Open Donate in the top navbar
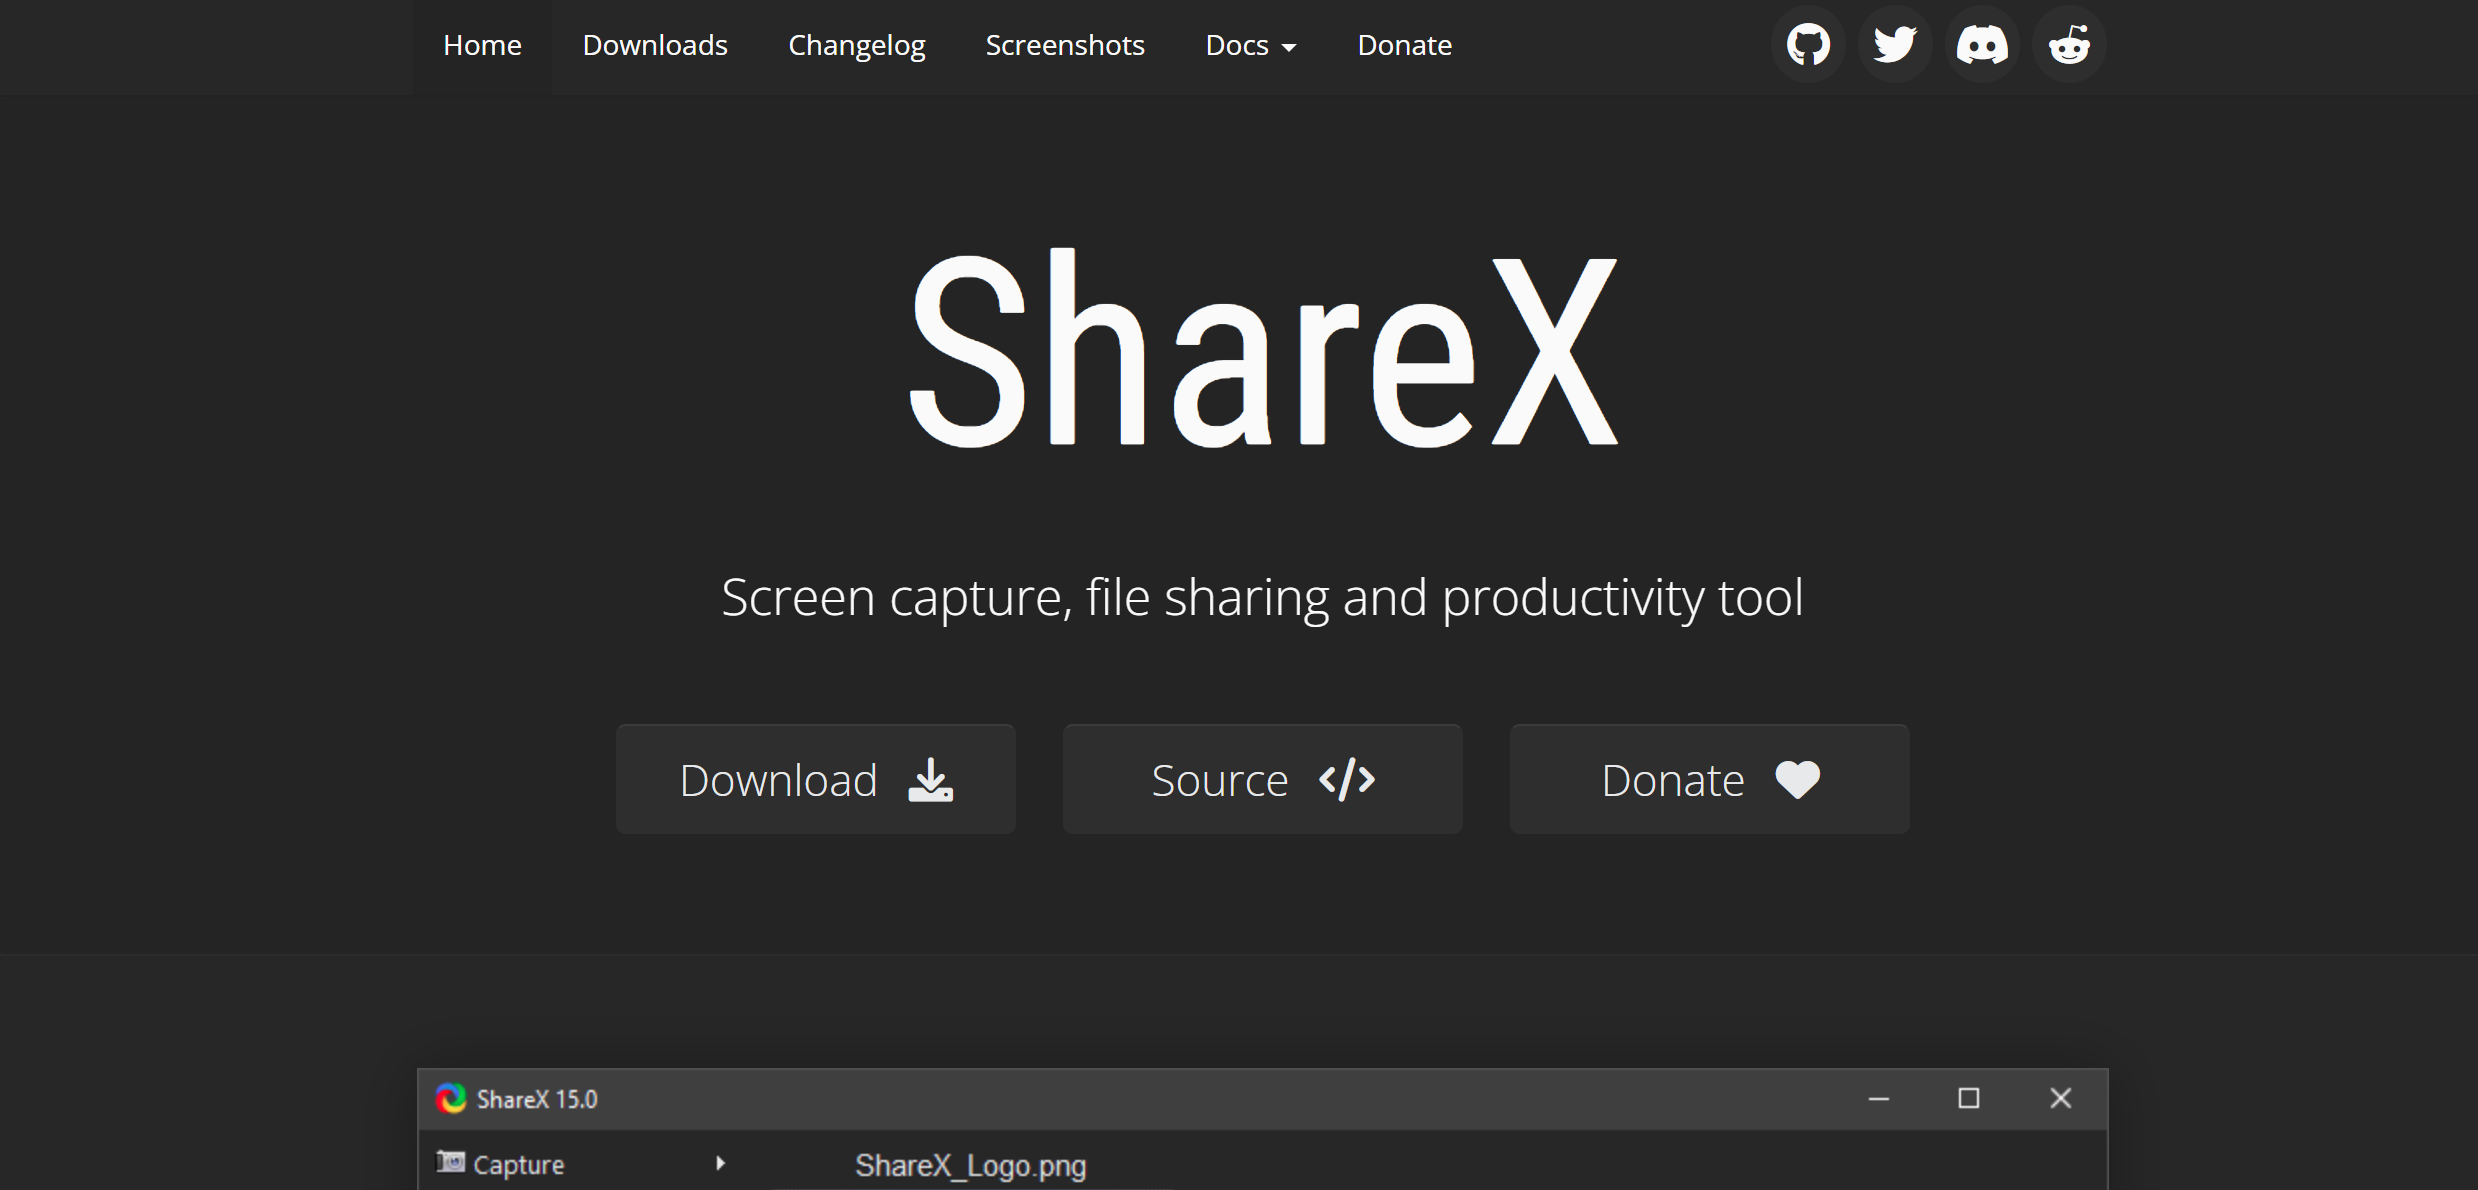Screen dimensions: 2478x1190 tap(1404, 46)
